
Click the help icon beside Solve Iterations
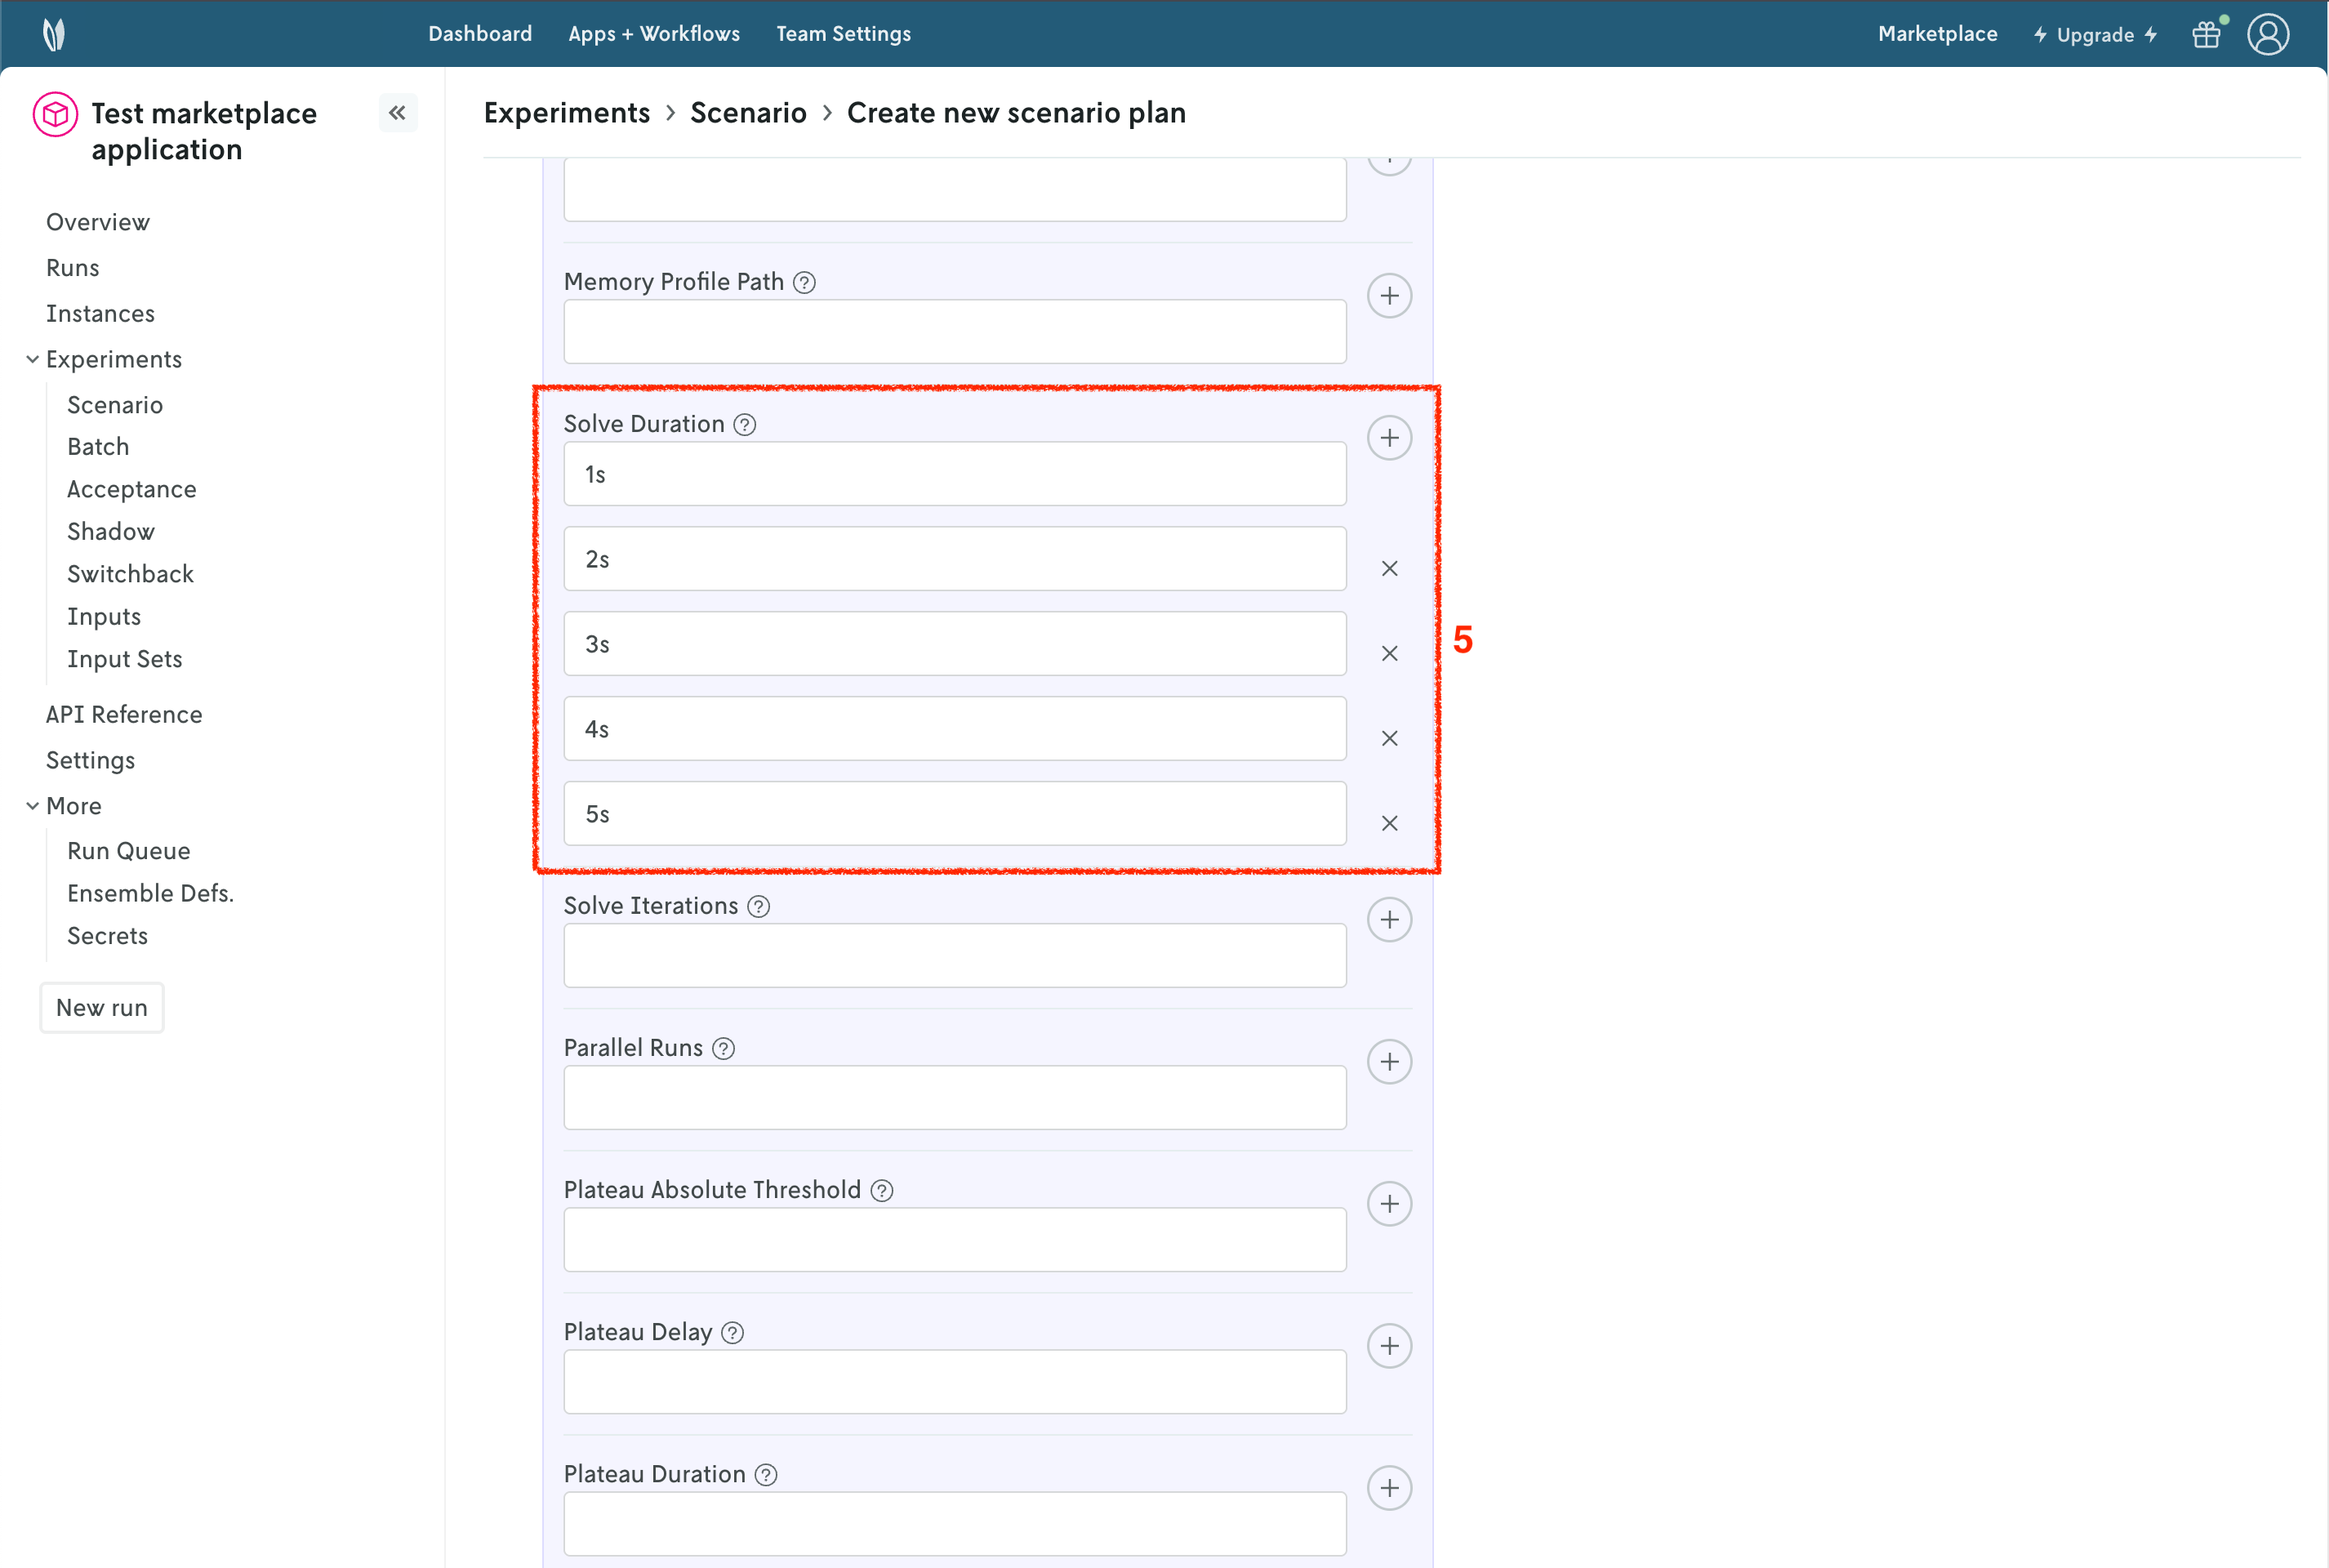(759, 907)
